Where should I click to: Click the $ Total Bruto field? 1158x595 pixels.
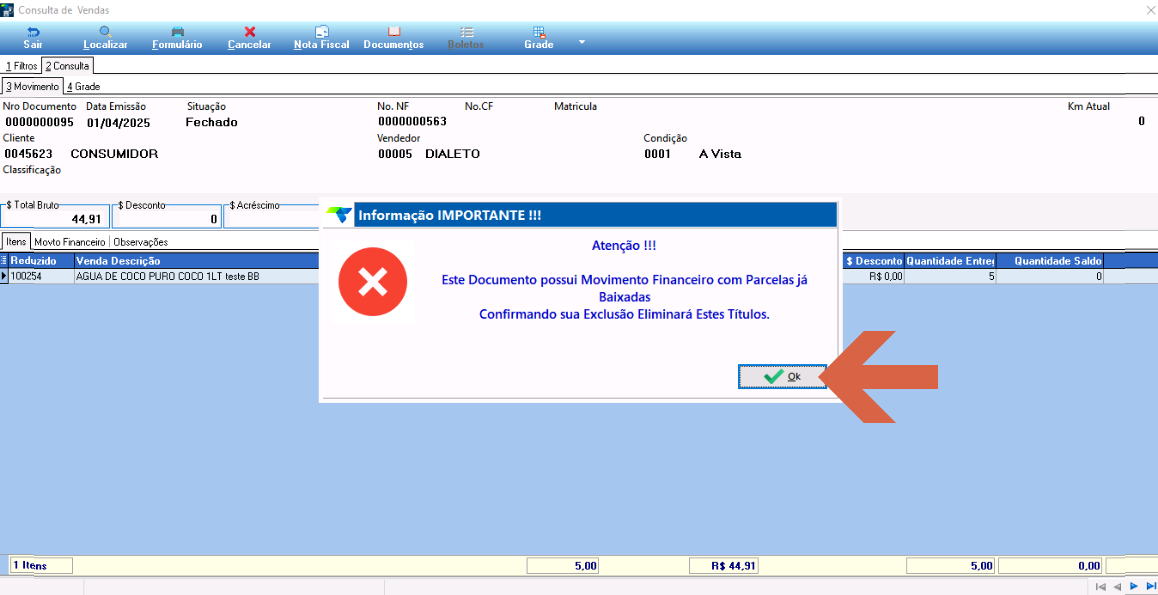[x=55, y=217]
